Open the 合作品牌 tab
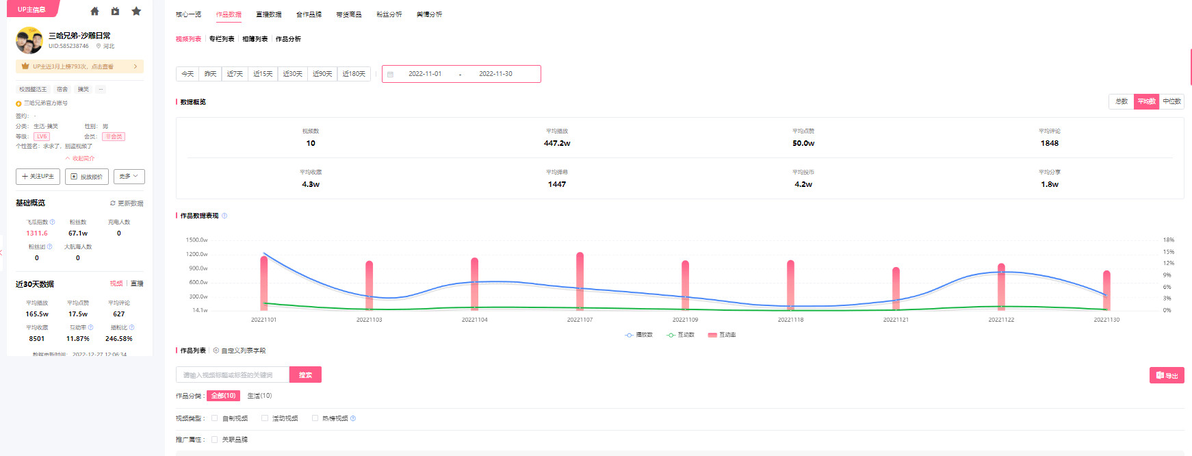 coord(309,14)
